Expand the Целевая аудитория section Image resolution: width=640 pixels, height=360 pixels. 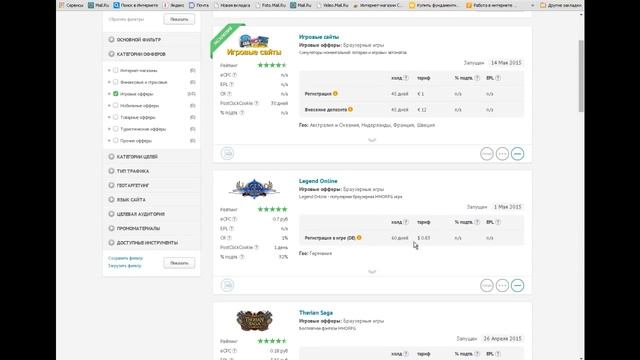151,214
